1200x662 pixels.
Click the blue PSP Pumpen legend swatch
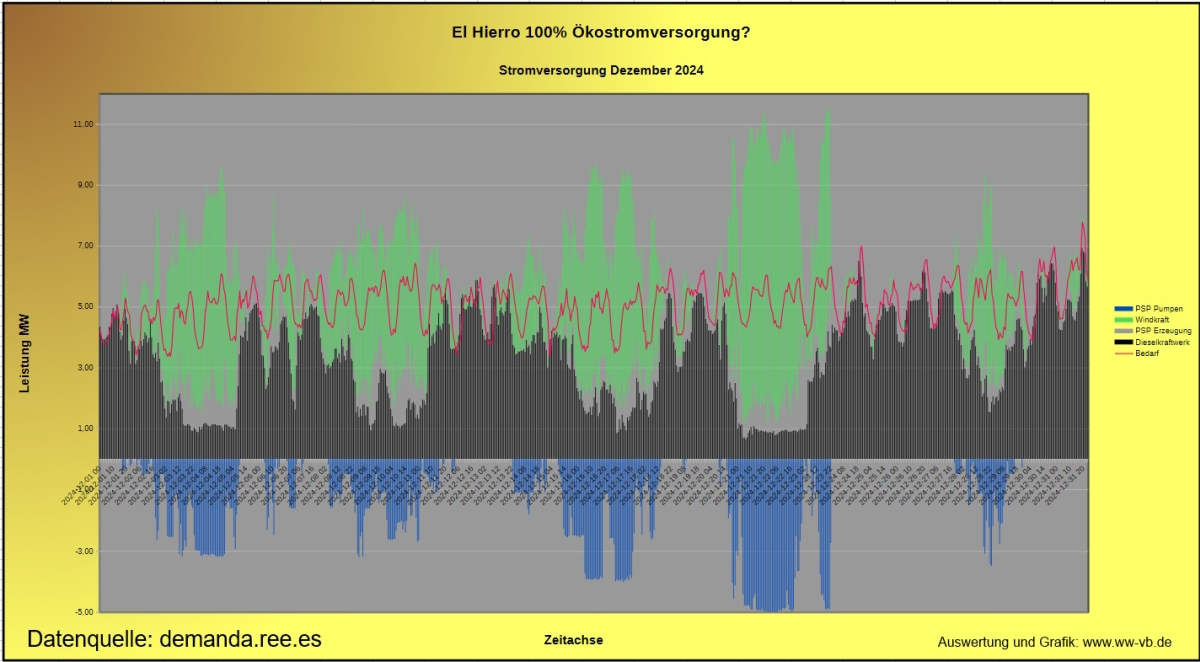point(1123,309)
